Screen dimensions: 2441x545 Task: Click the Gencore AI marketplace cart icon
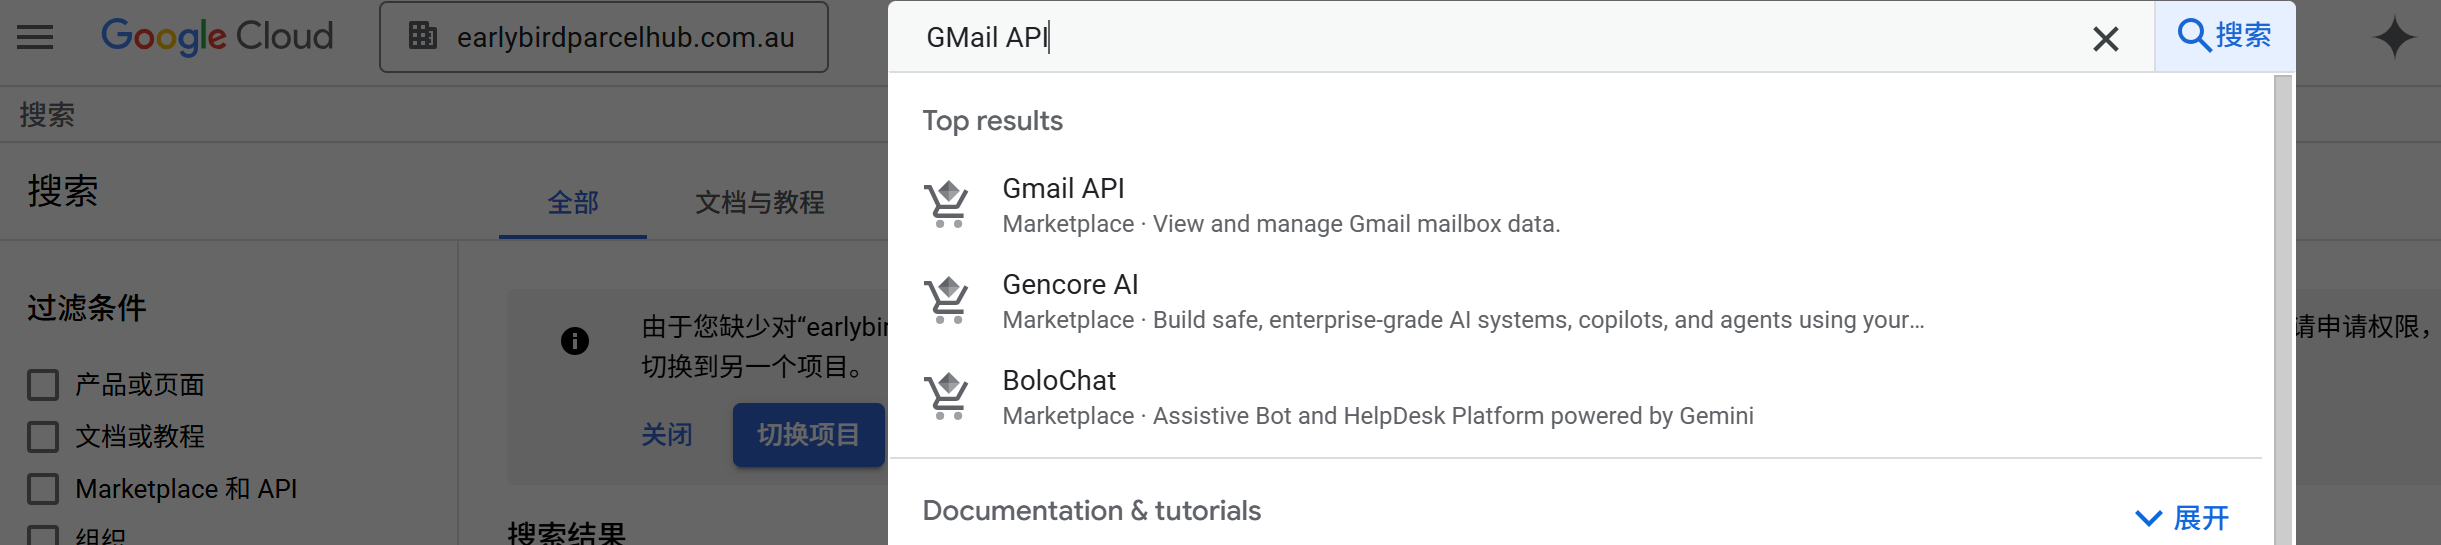[x=947, y=301]
